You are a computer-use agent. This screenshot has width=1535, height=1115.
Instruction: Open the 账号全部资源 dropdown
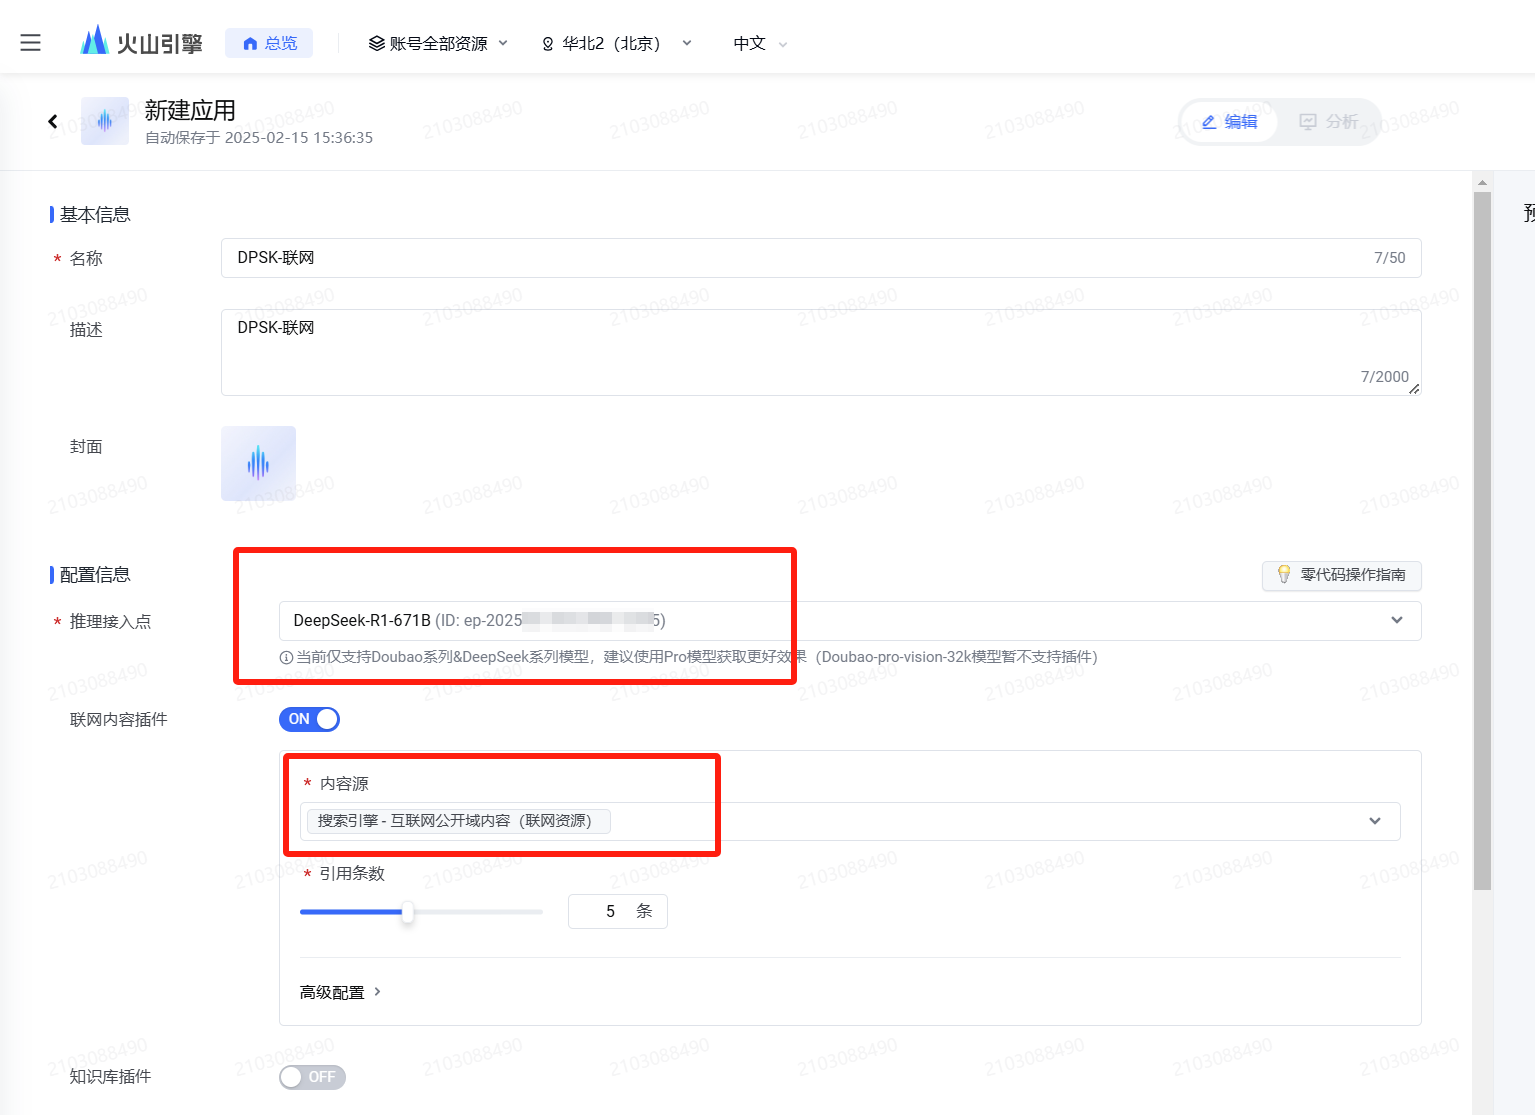point(438,43)
